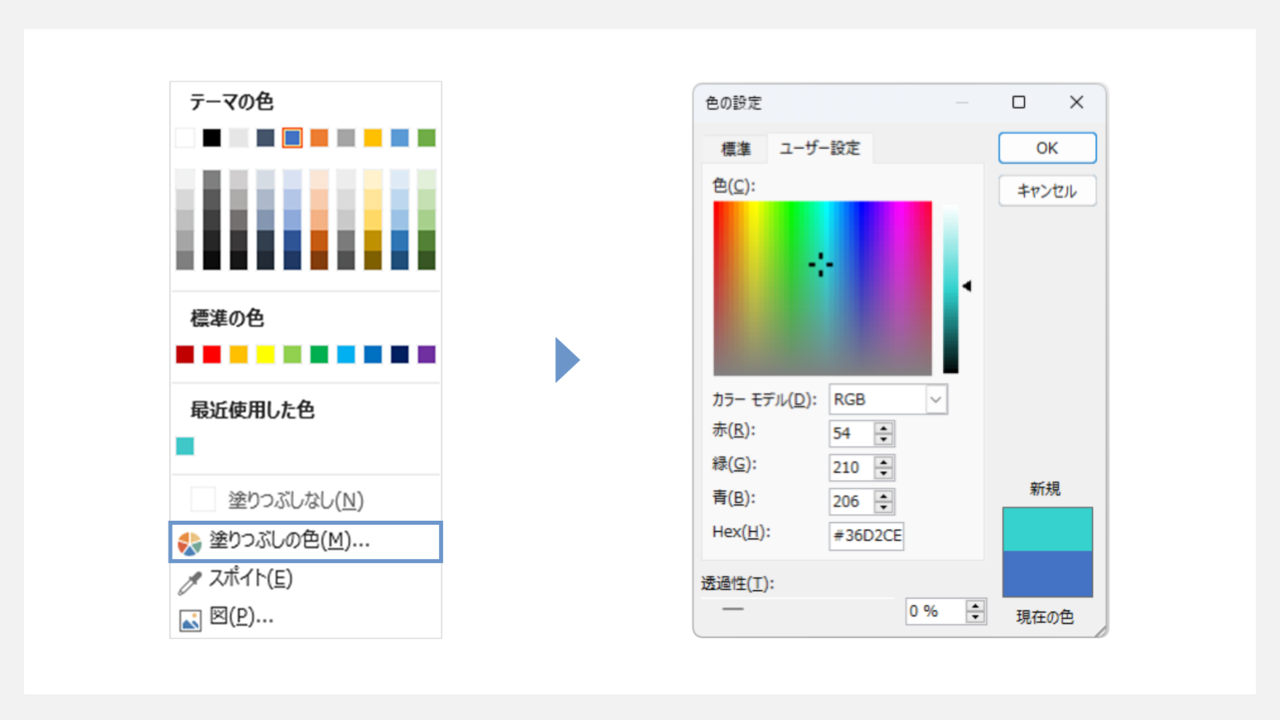The width and height of the screenshot is (1280, 720).
Task: Click inside the Hex input field
Action: coord(866,536)
